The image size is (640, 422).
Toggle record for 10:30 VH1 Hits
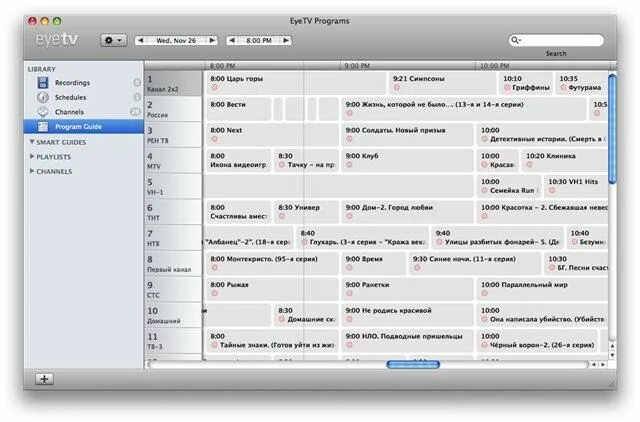click(552, 191)
